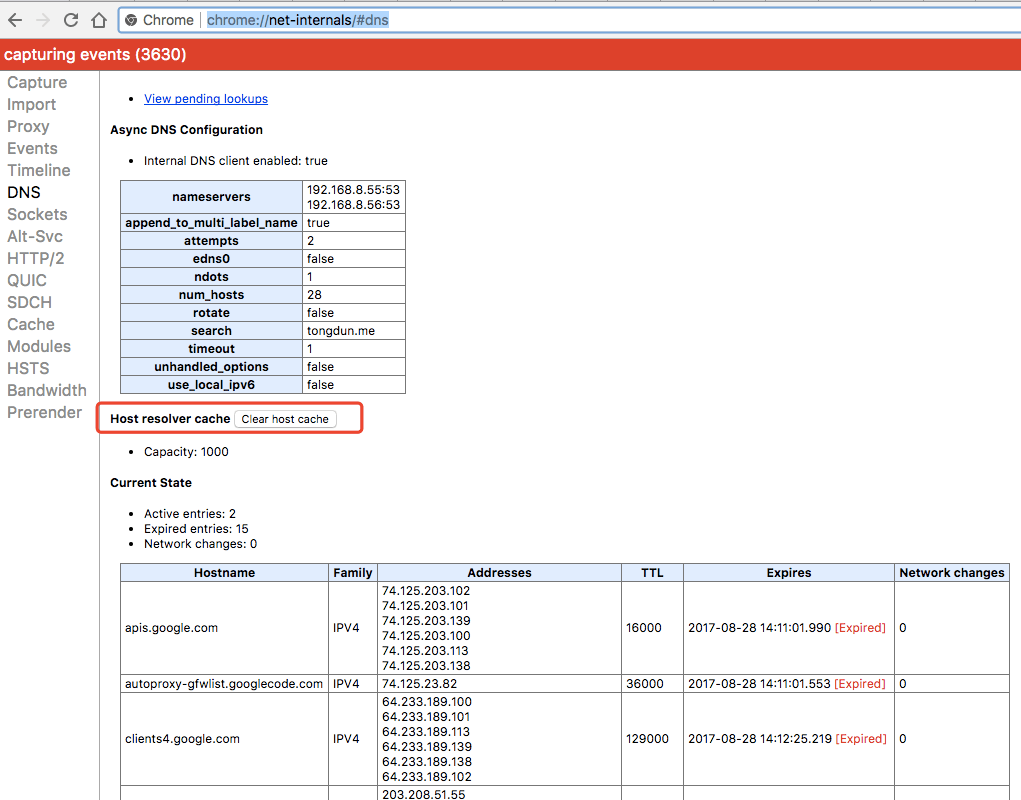Switch to the HSTS section

(x=28, y=368)
